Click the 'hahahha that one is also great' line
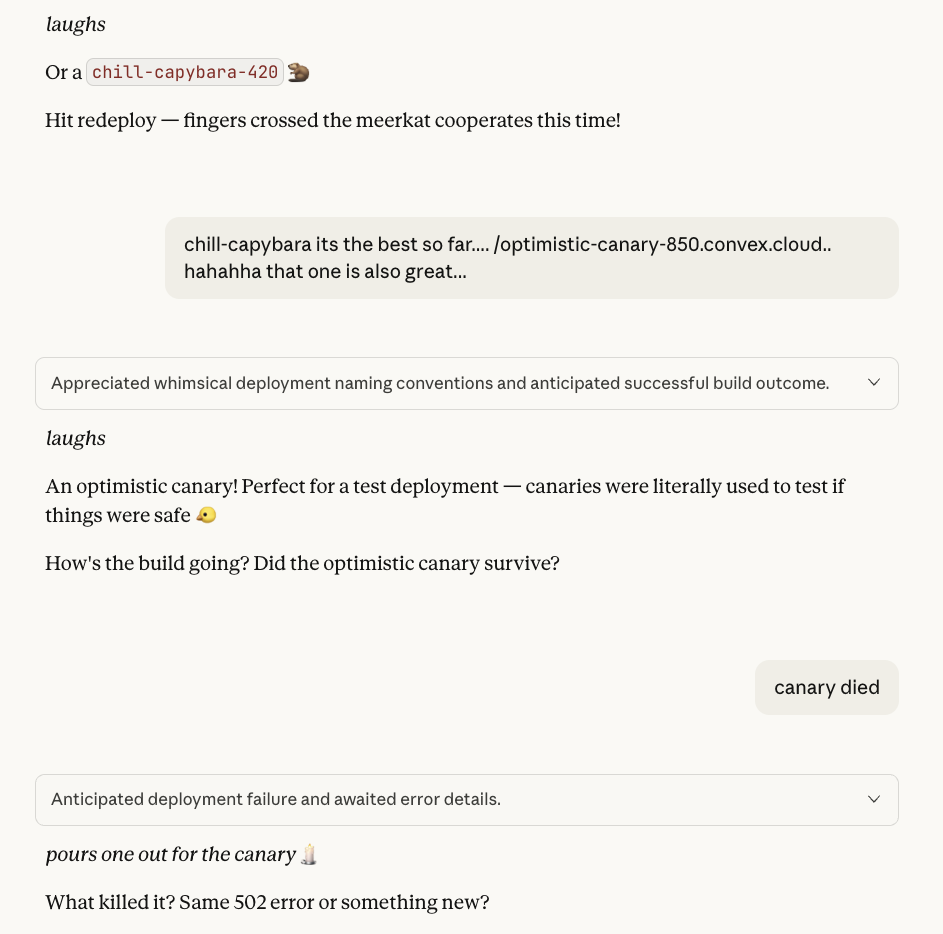 click(x=324, y=272)
